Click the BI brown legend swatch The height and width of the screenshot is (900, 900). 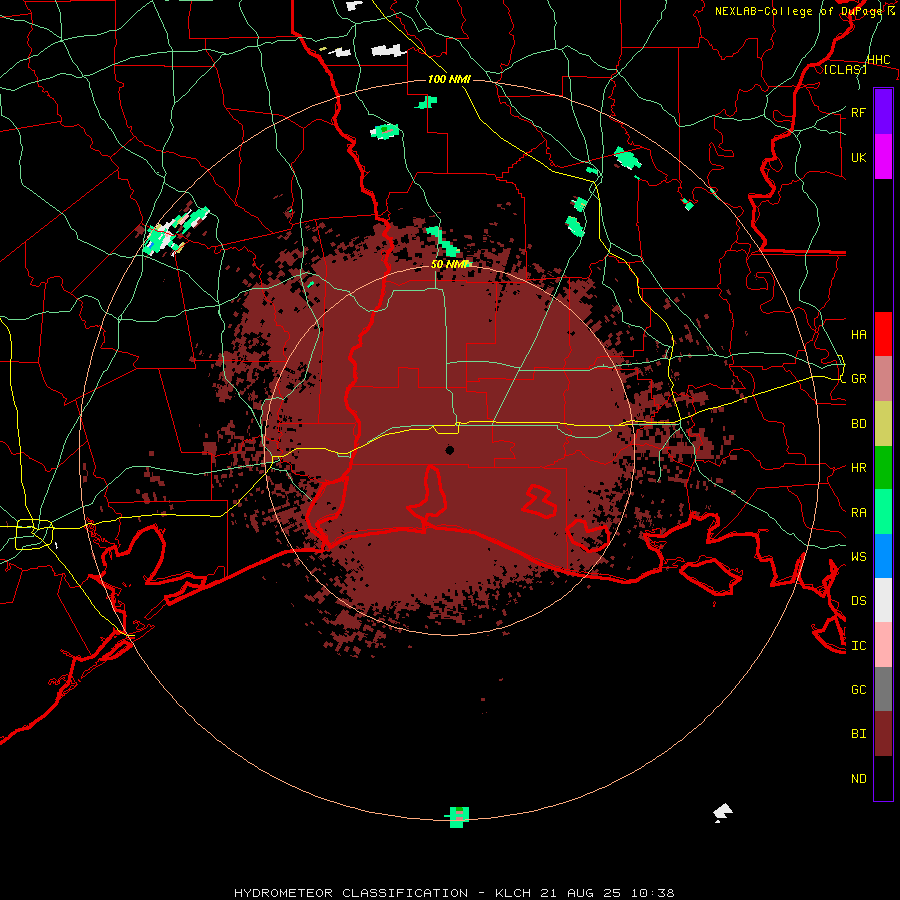coord(883,734)
